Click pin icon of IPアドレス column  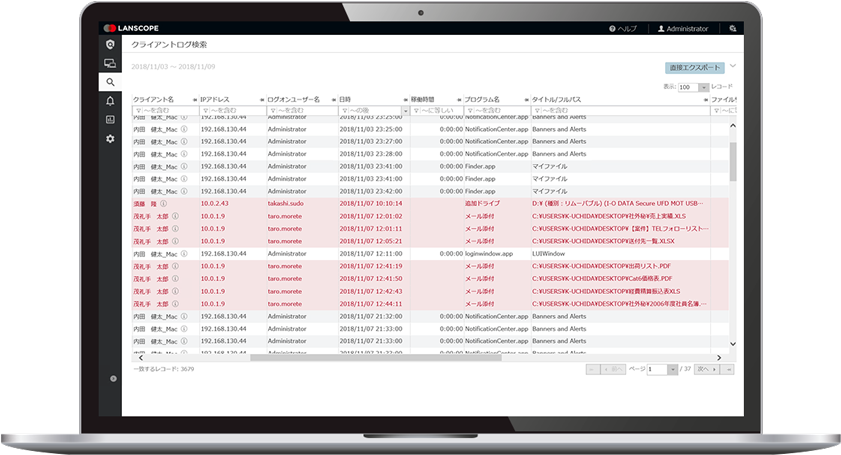[262, 100]
